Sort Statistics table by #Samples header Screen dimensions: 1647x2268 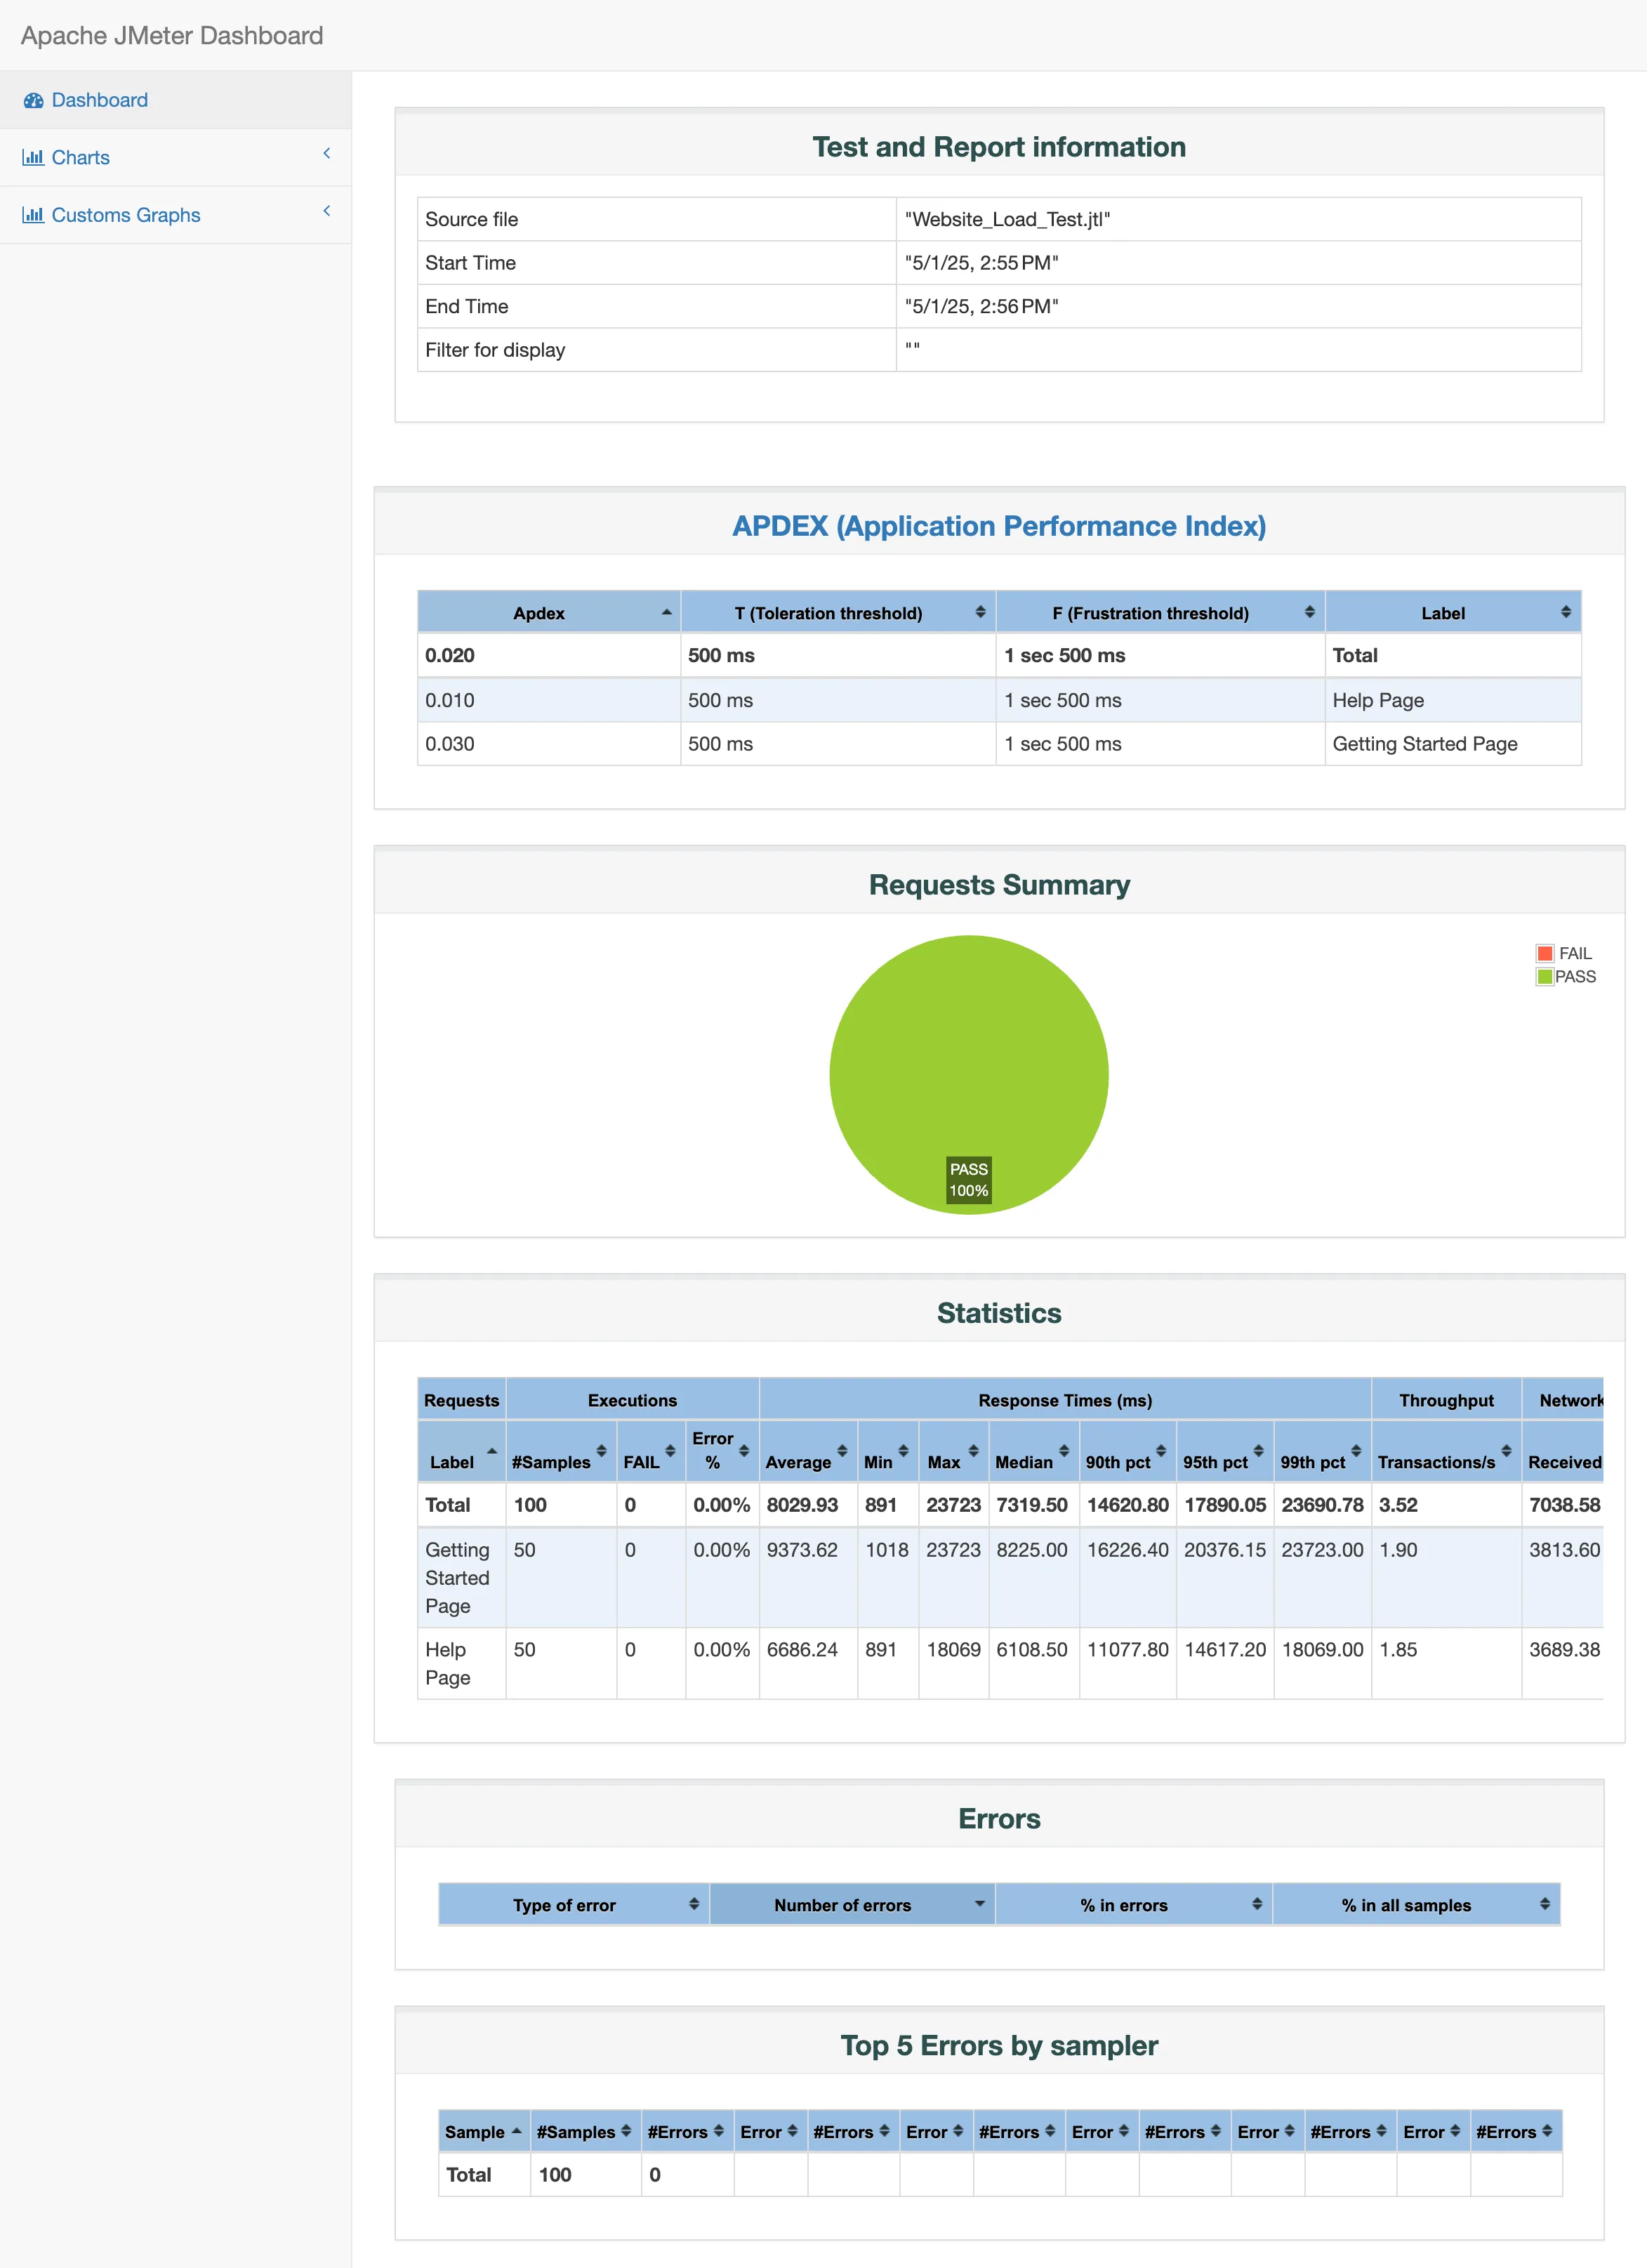pyautogui.click(x=551, y=1462)
